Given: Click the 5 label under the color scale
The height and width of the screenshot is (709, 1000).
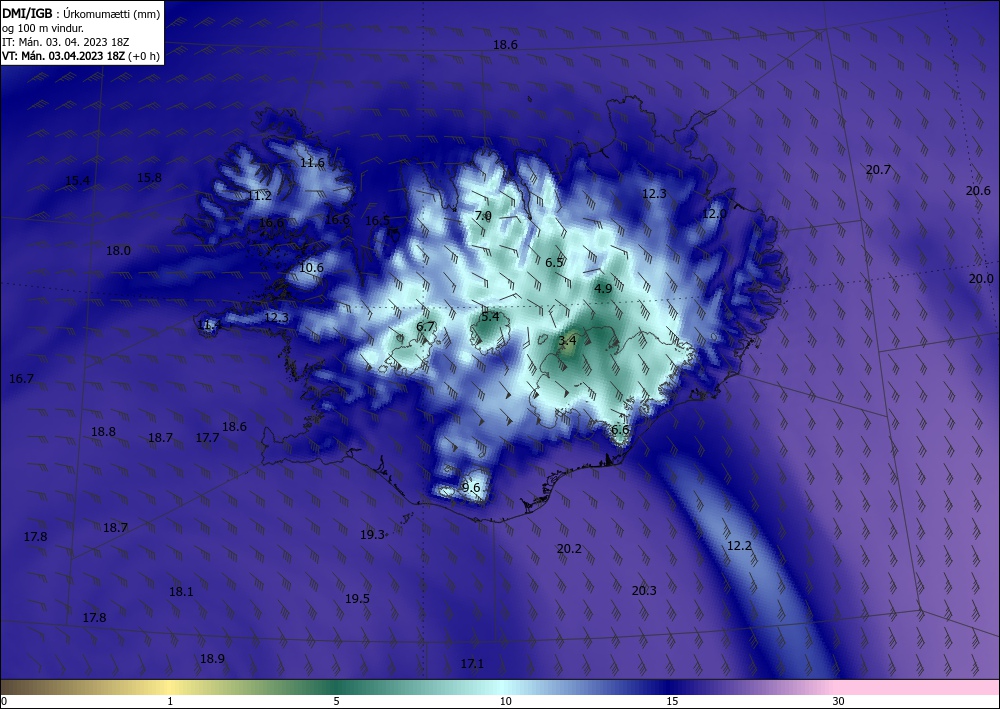Looking at the screenshot, I should (x=336, y=701).
